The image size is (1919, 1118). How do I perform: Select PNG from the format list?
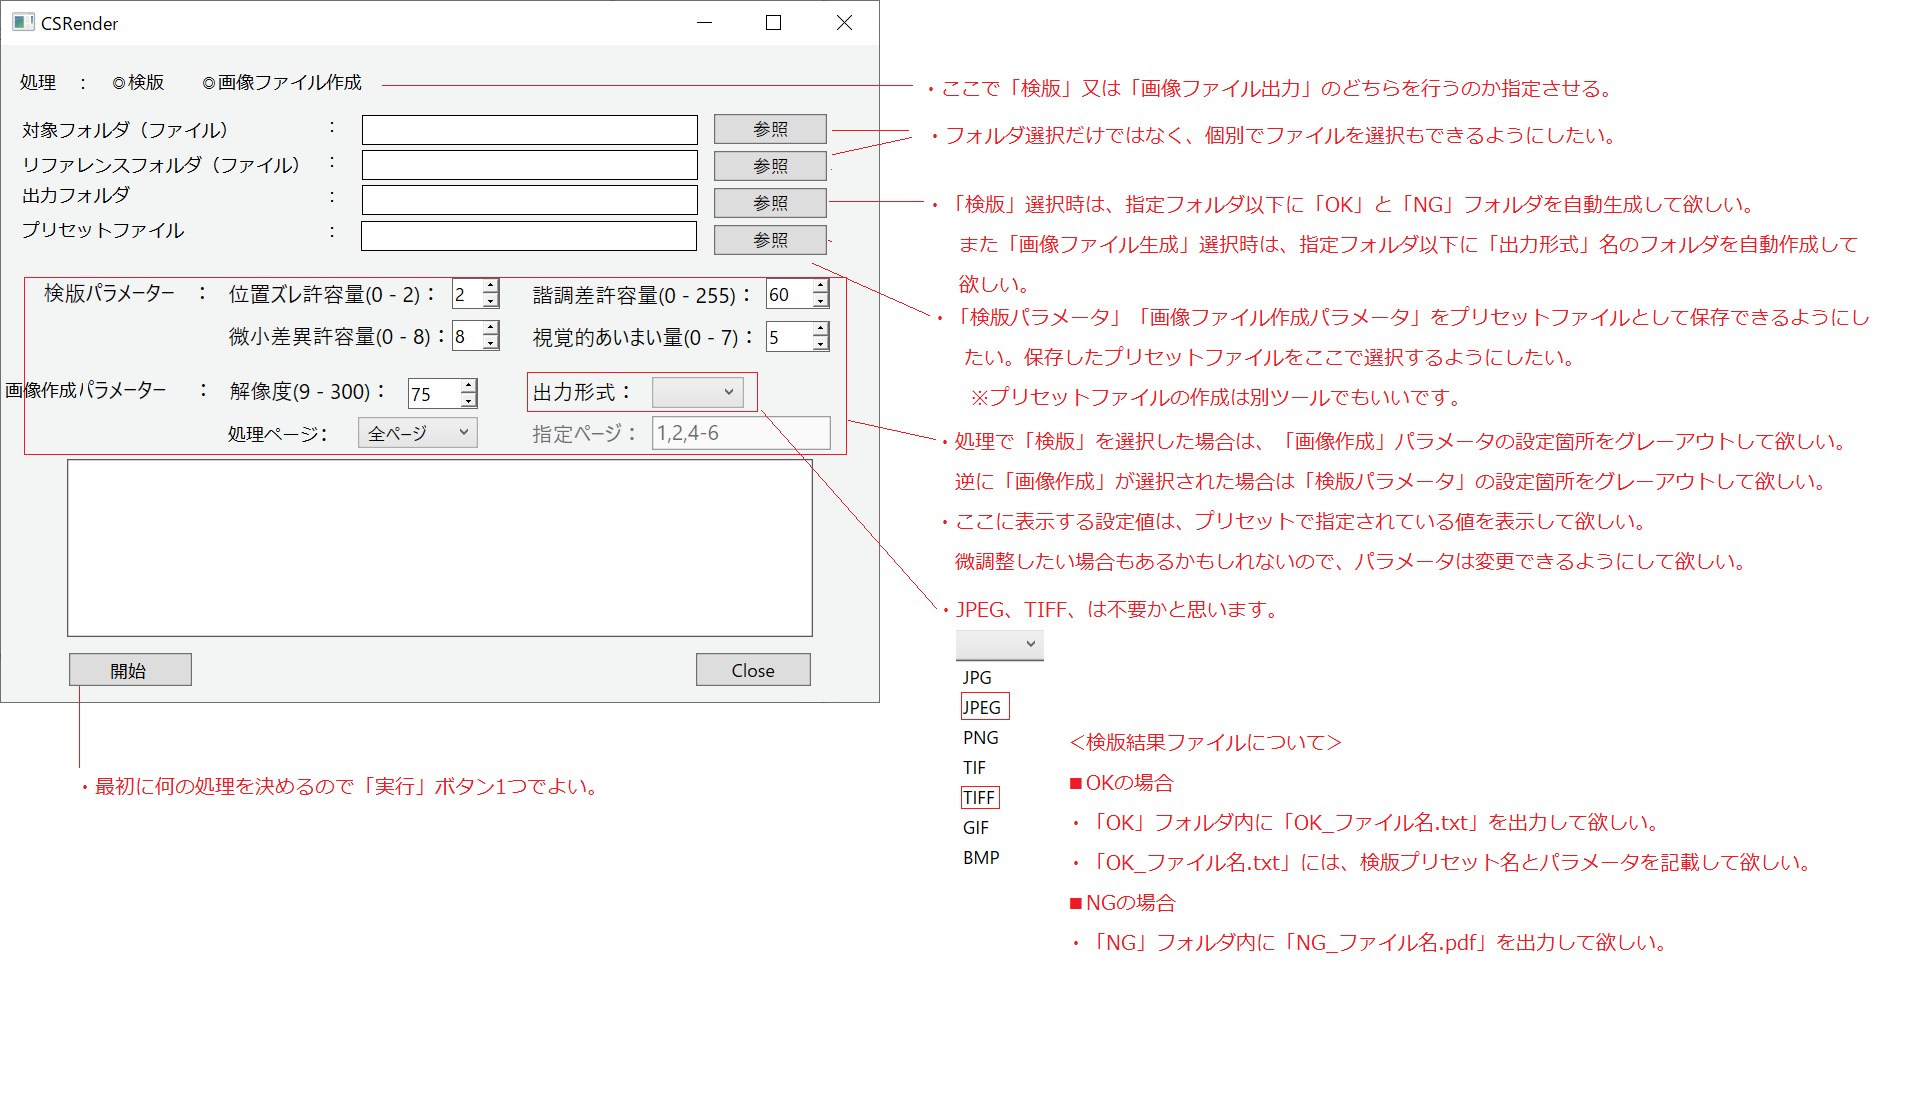pyautogui.click(x=981, y=737)
